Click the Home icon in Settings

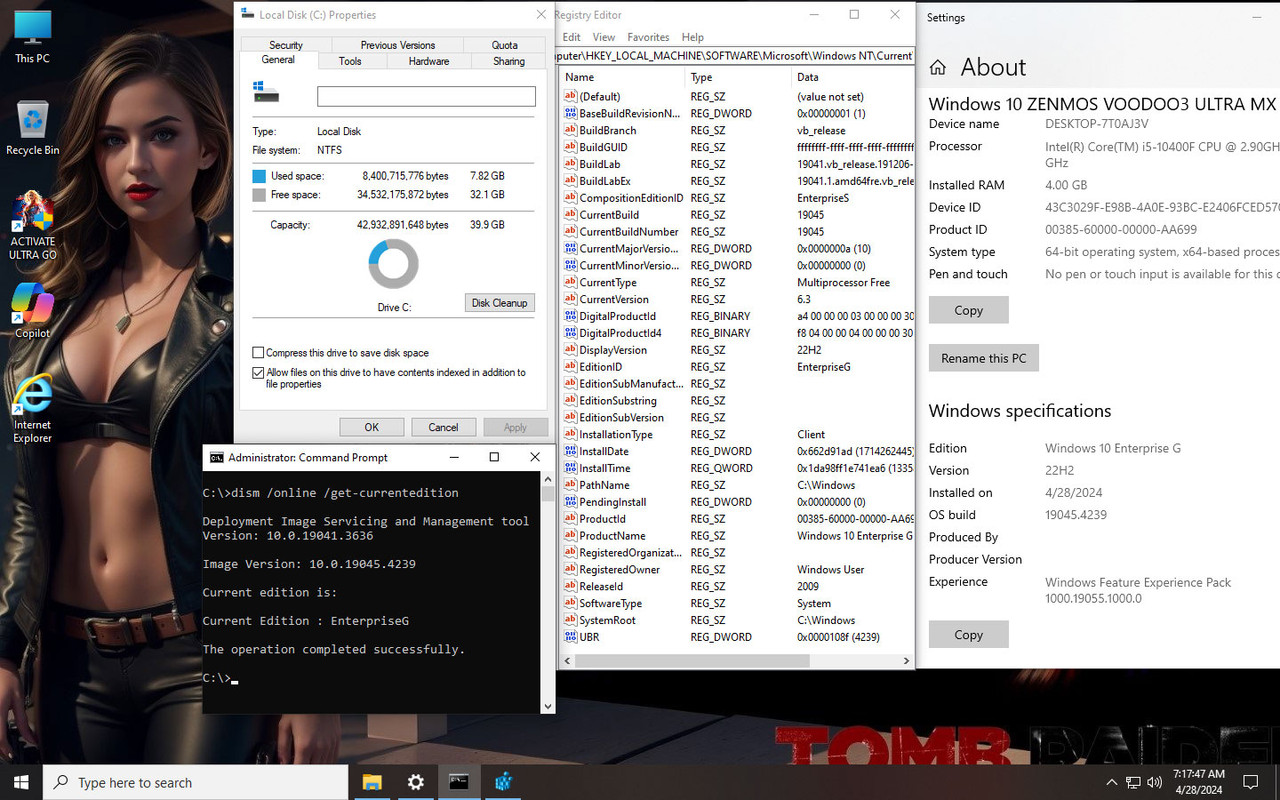938,67
